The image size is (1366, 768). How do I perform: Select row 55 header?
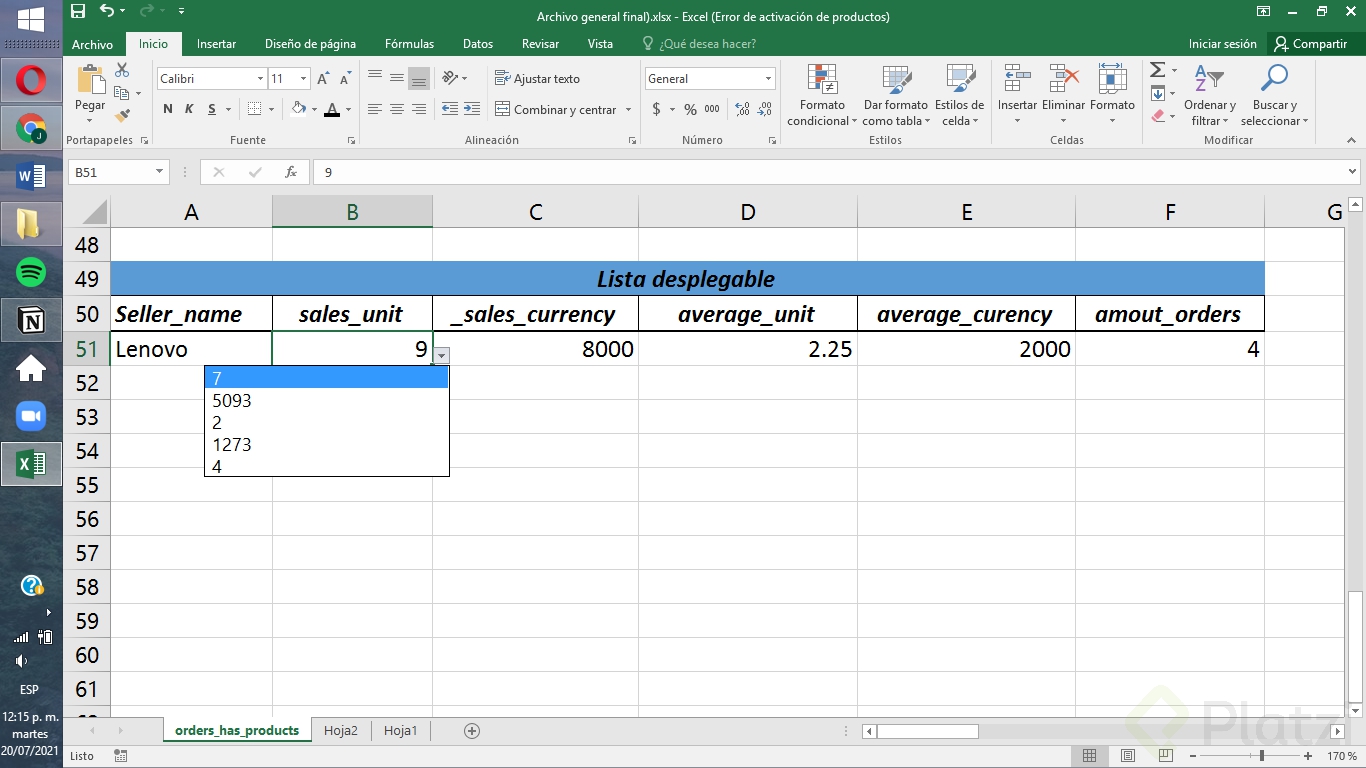click(87, 485)
